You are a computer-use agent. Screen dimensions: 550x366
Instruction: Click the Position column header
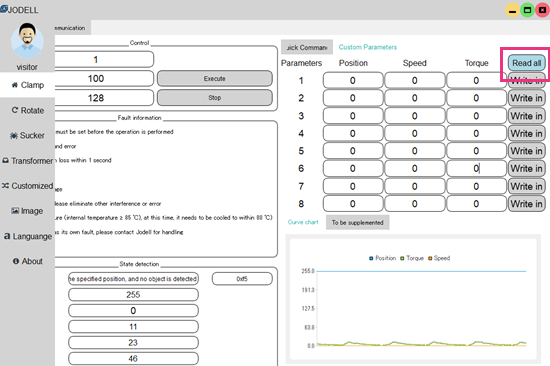(x=353, y=63)
